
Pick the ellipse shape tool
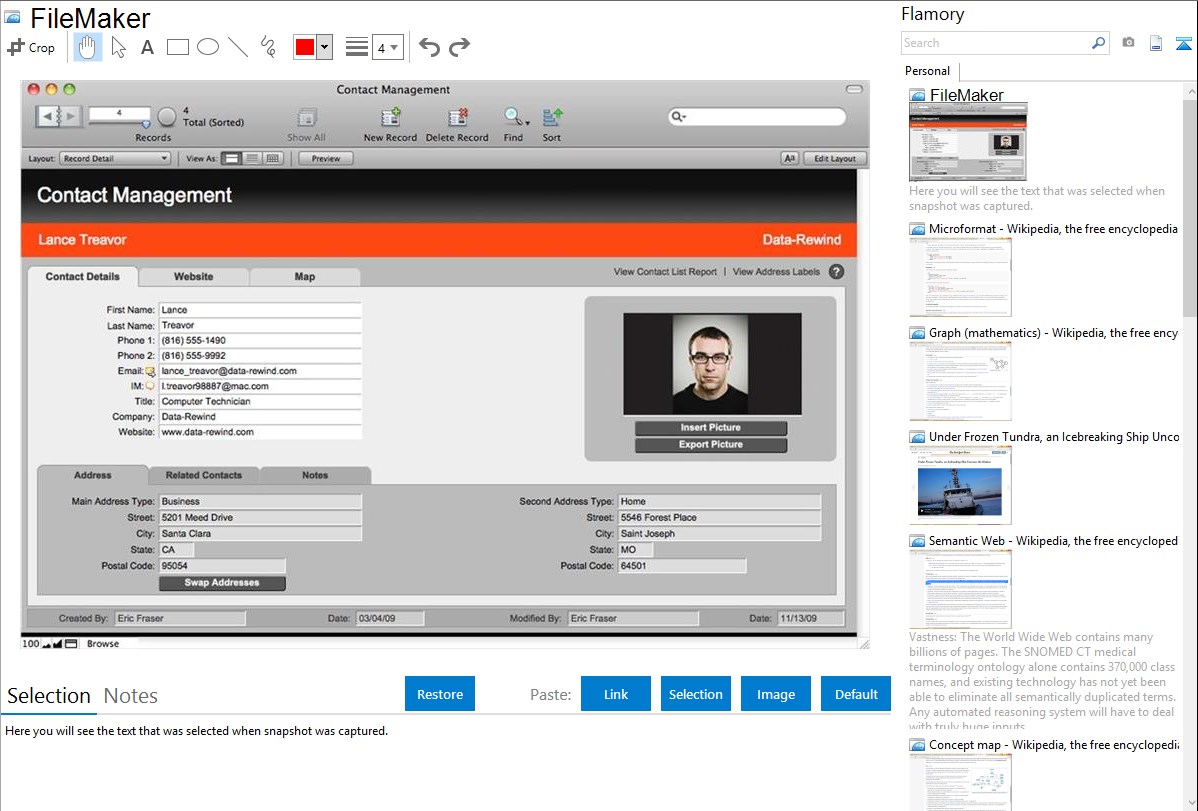coord(208,47)
